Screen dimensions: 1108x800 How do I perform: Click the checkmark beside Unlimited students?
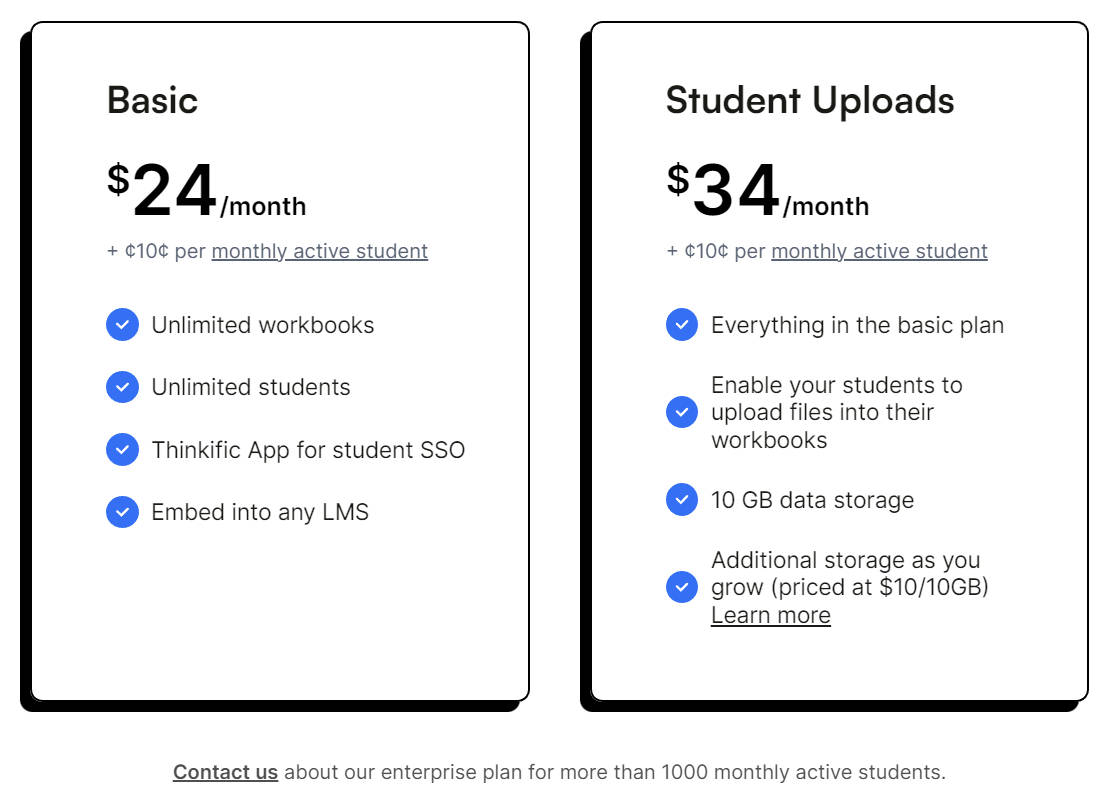coord(122,387)
